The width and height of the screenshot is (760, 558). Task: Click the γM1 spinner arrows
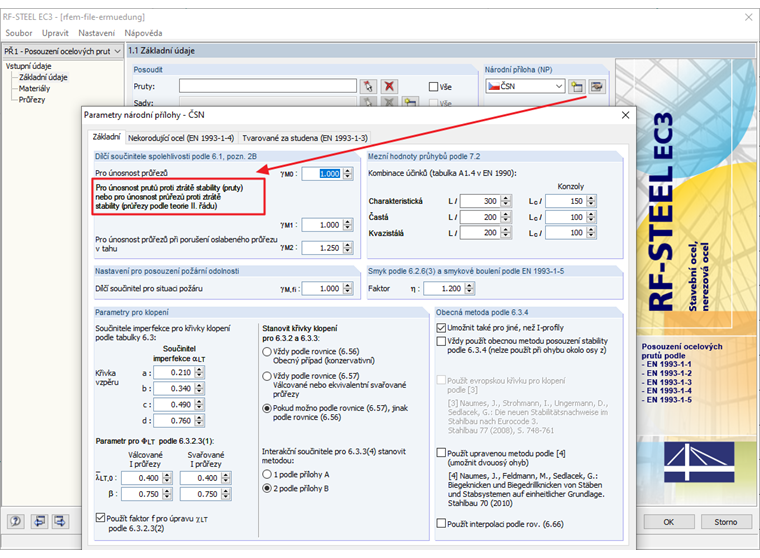[x=348, y=225]
